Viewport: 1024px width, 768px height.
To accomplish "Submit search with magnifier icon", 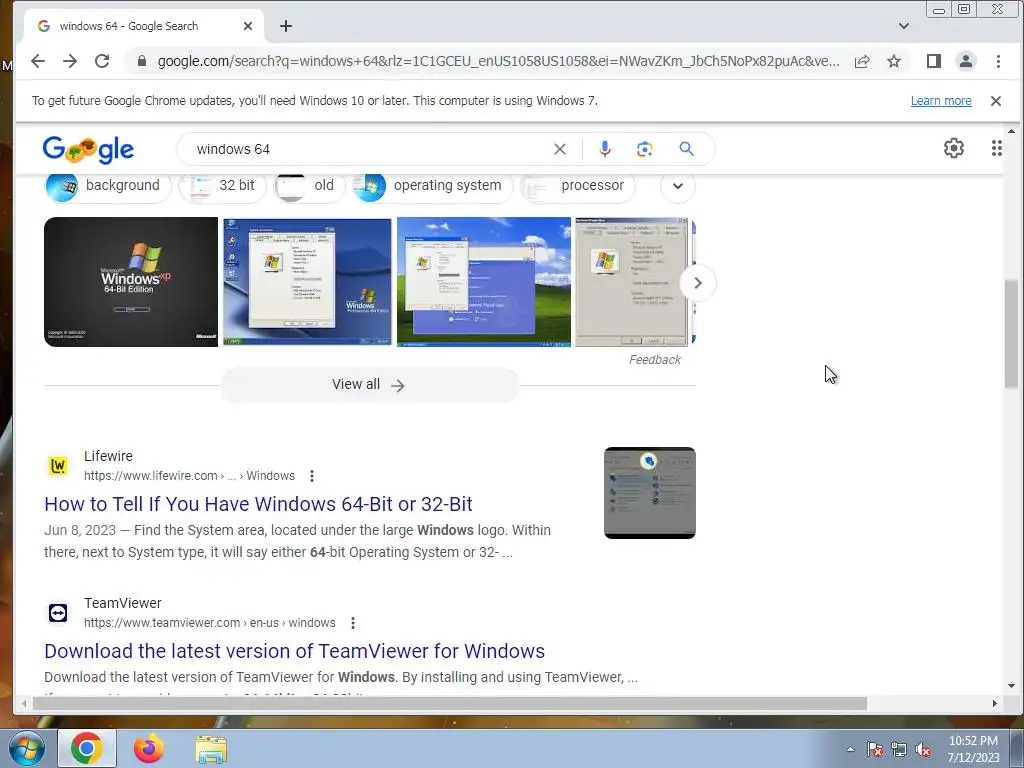I will [x=686, y=149].
